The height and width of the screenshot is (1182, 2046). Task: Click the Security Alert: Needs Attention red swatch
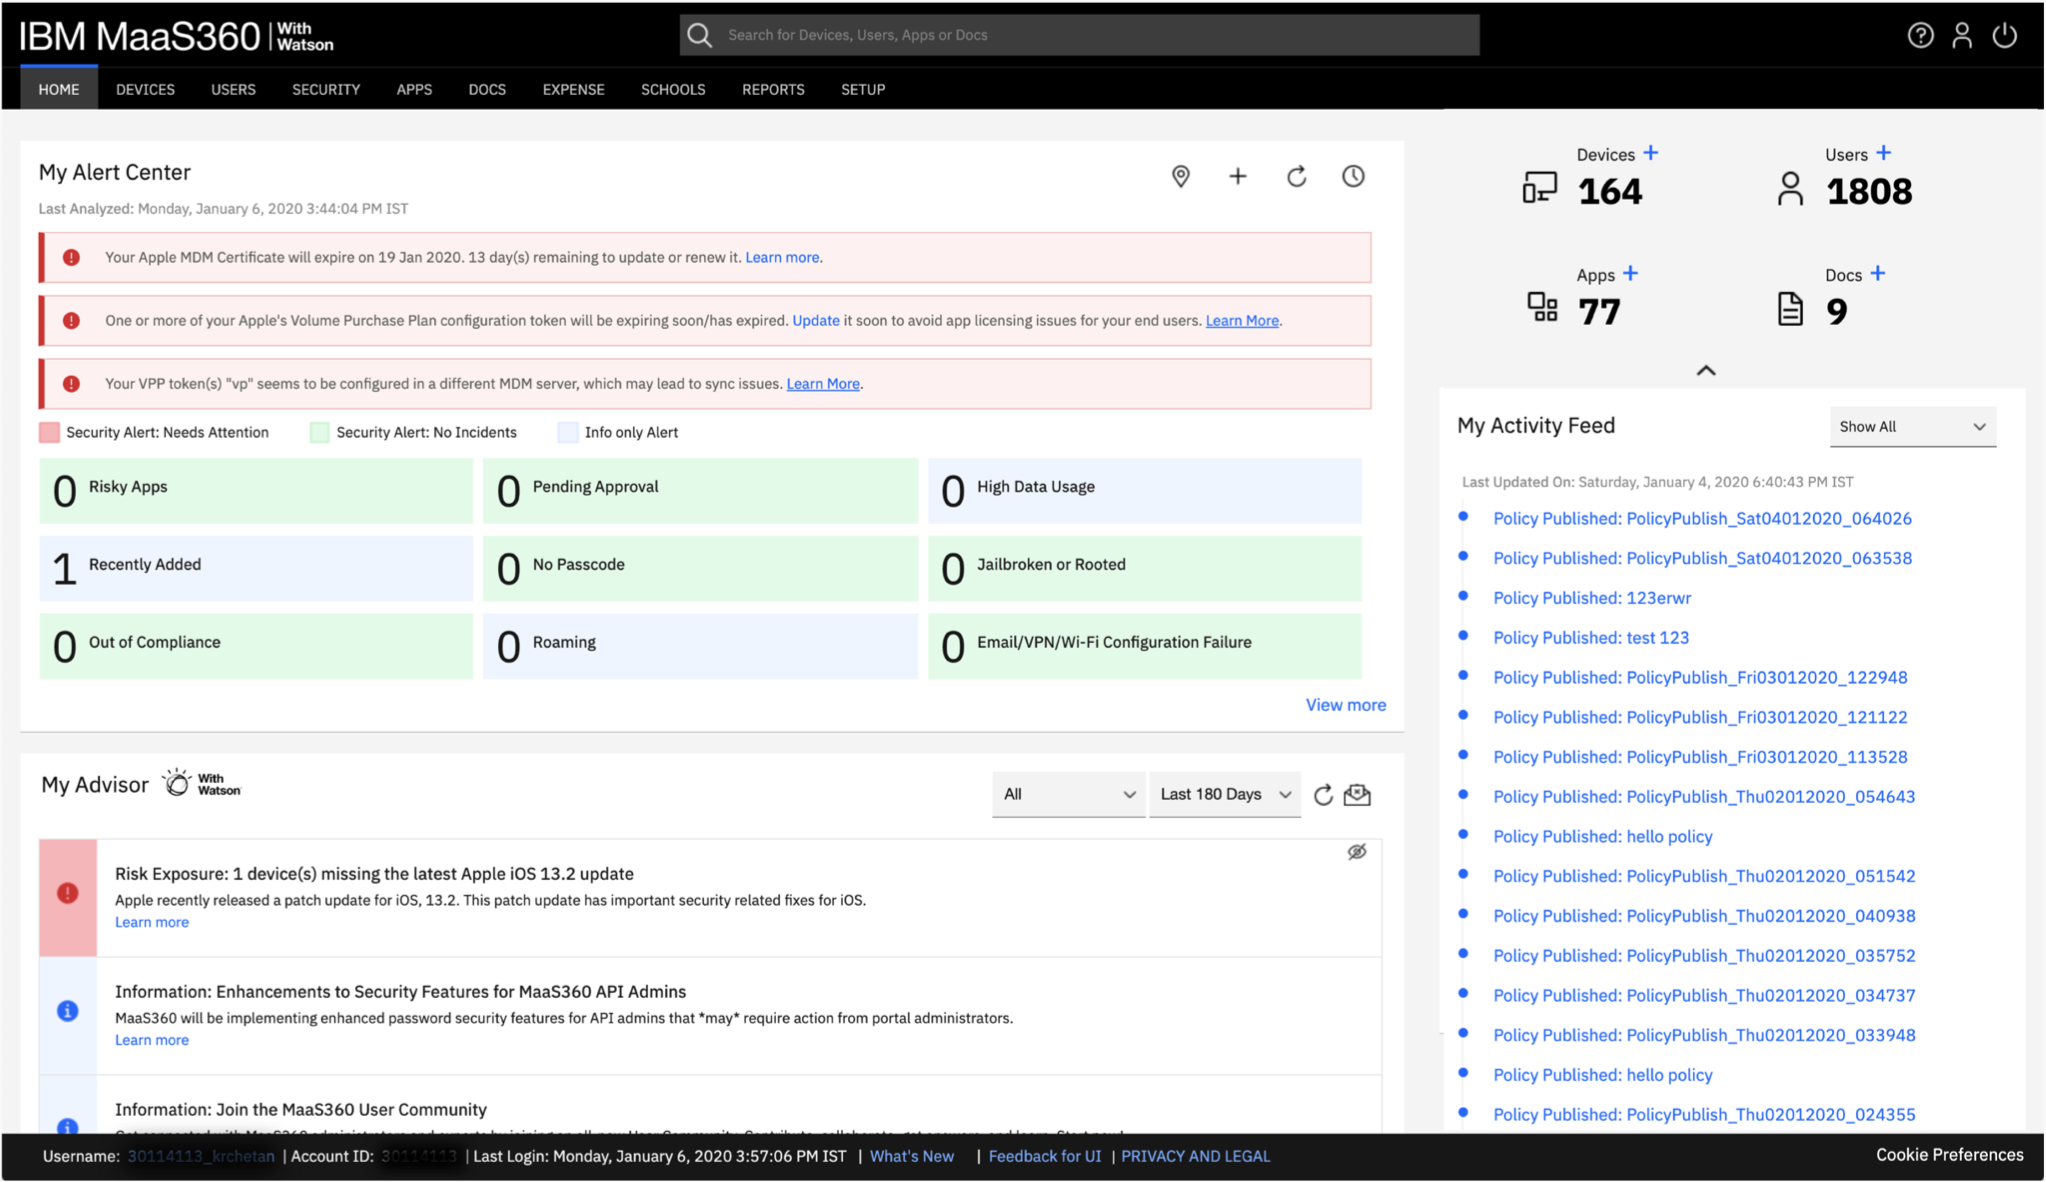49,432
